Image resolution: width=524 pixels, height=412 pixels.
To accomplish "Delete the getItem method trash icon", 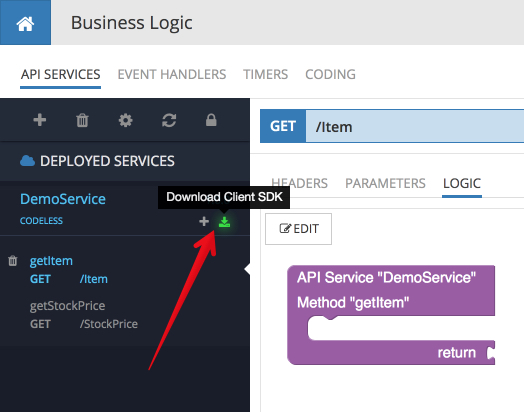I will [13, 261].
